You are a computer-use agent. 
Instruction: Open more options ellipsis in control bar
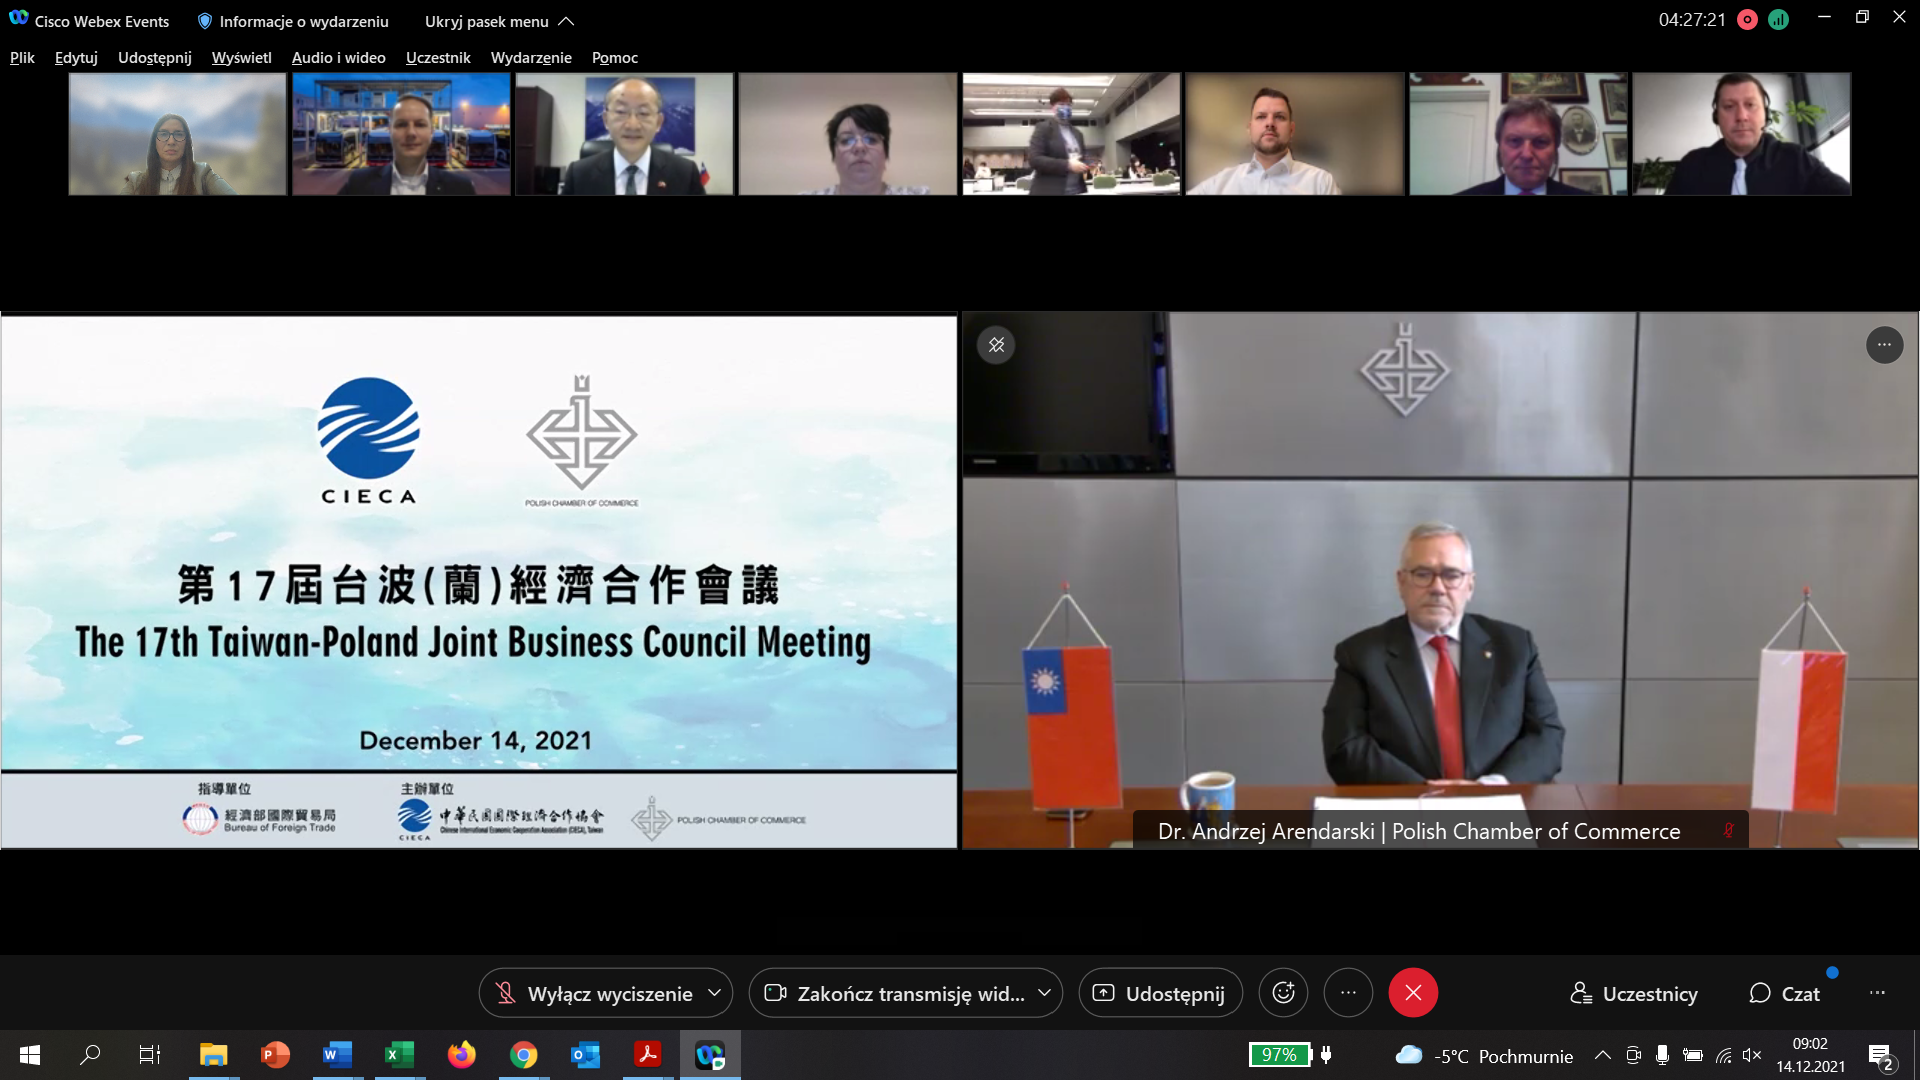click(1348, 993)
